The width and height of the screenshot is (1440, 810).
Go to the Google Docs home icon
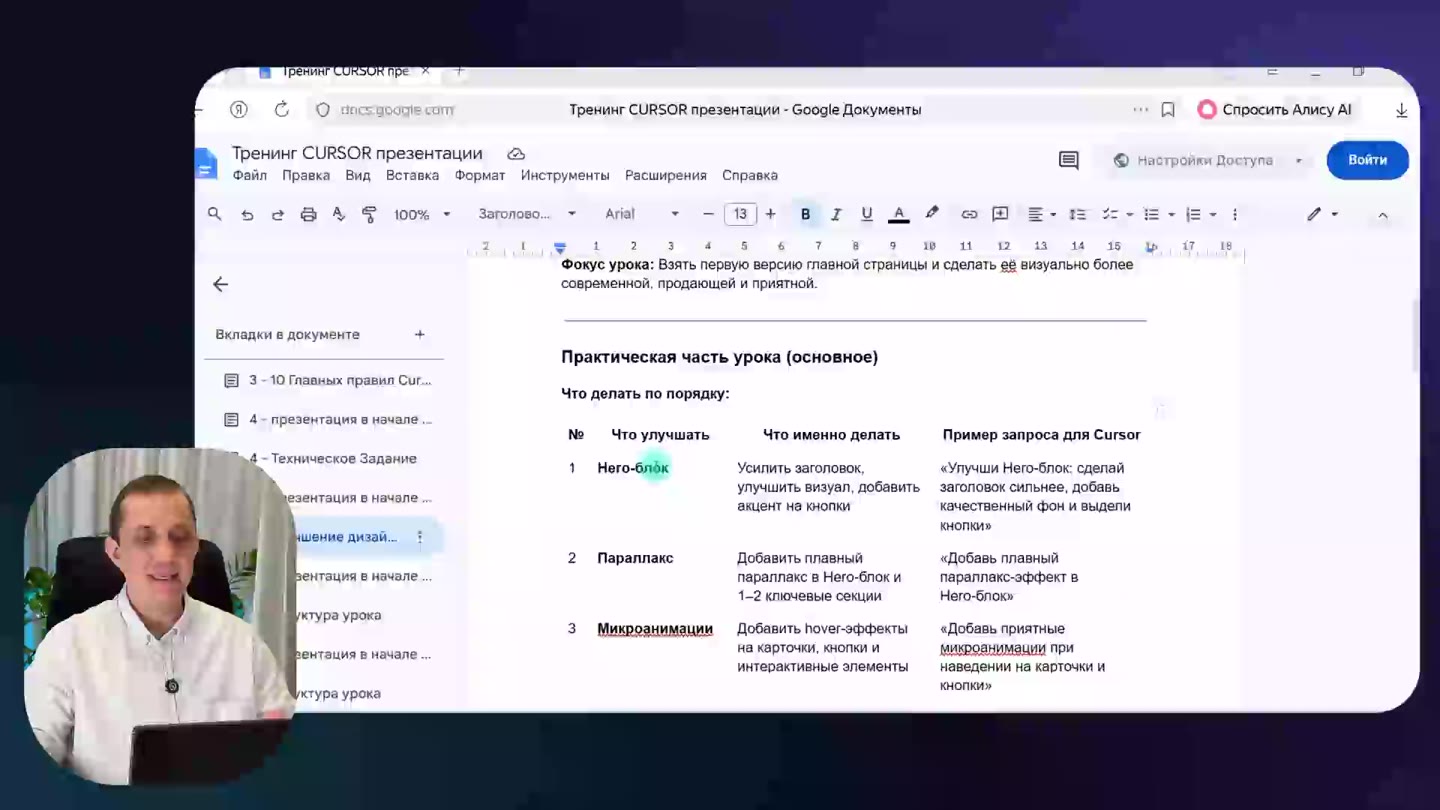tap(206, 164)
